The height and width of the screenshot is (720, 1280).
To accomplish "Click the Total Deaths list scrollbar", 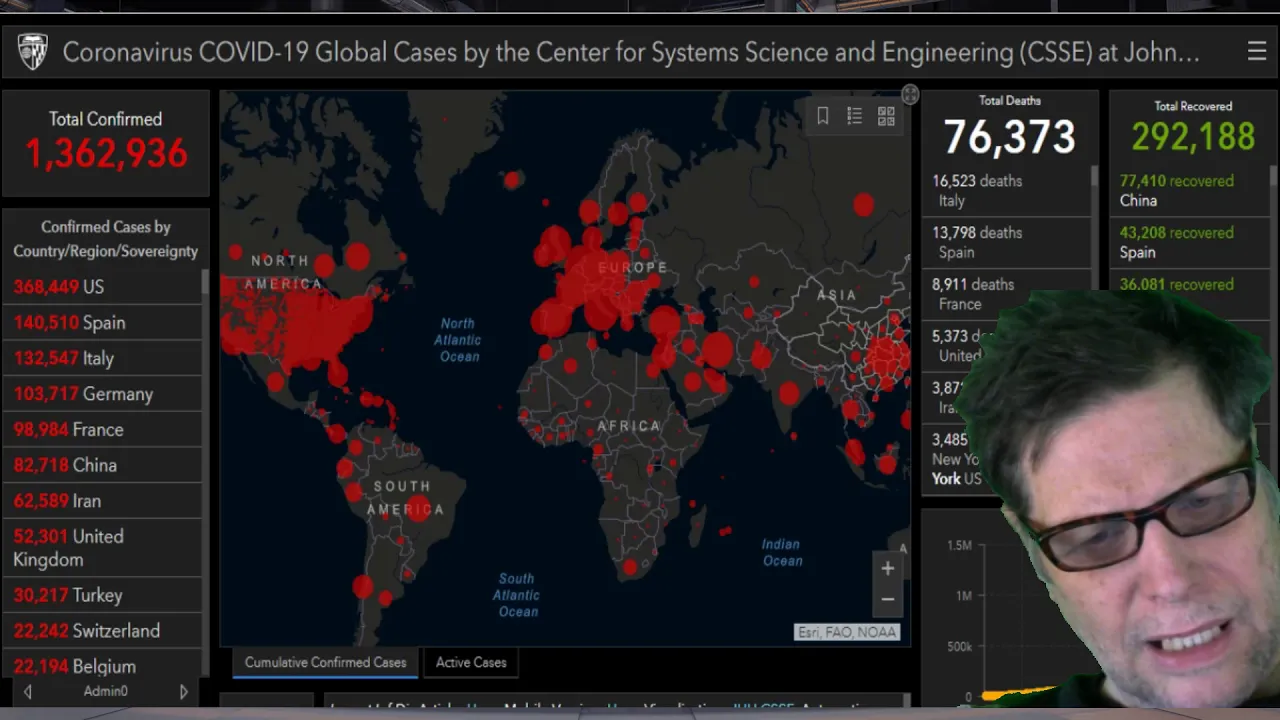I will pos(1094,178).
